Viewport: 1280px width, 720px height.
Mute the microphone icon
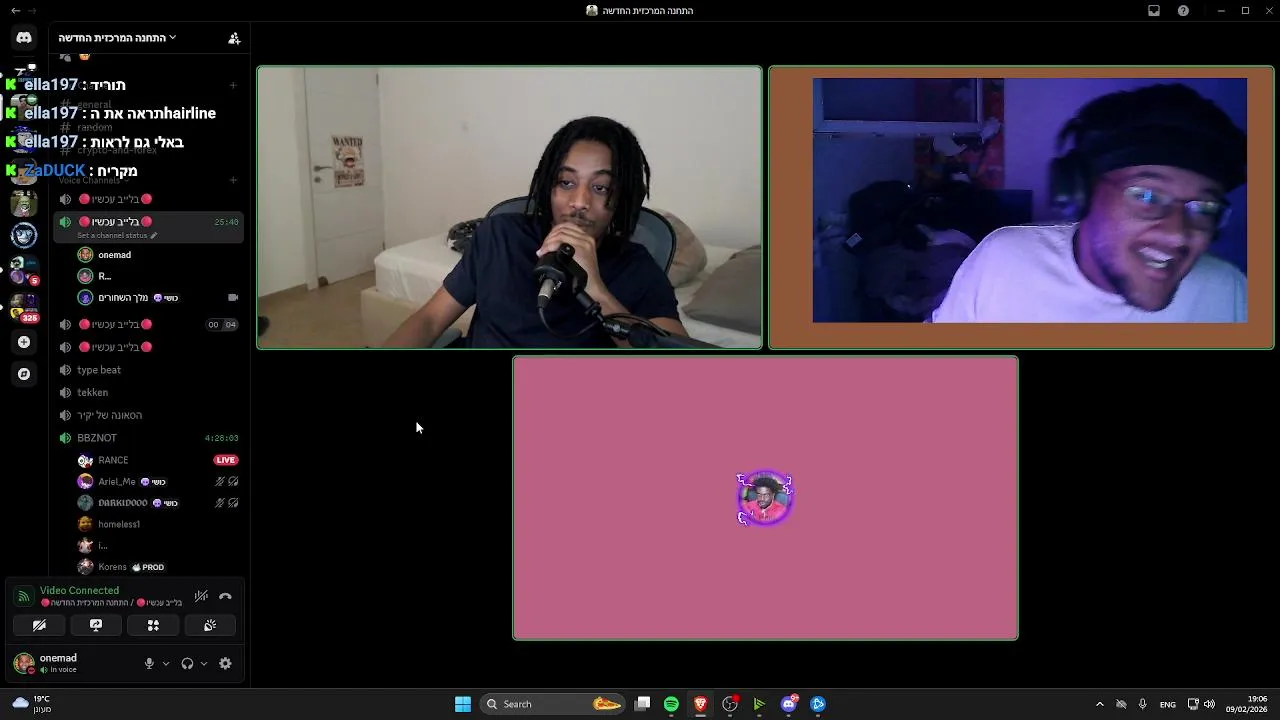[x=149, y=663]
